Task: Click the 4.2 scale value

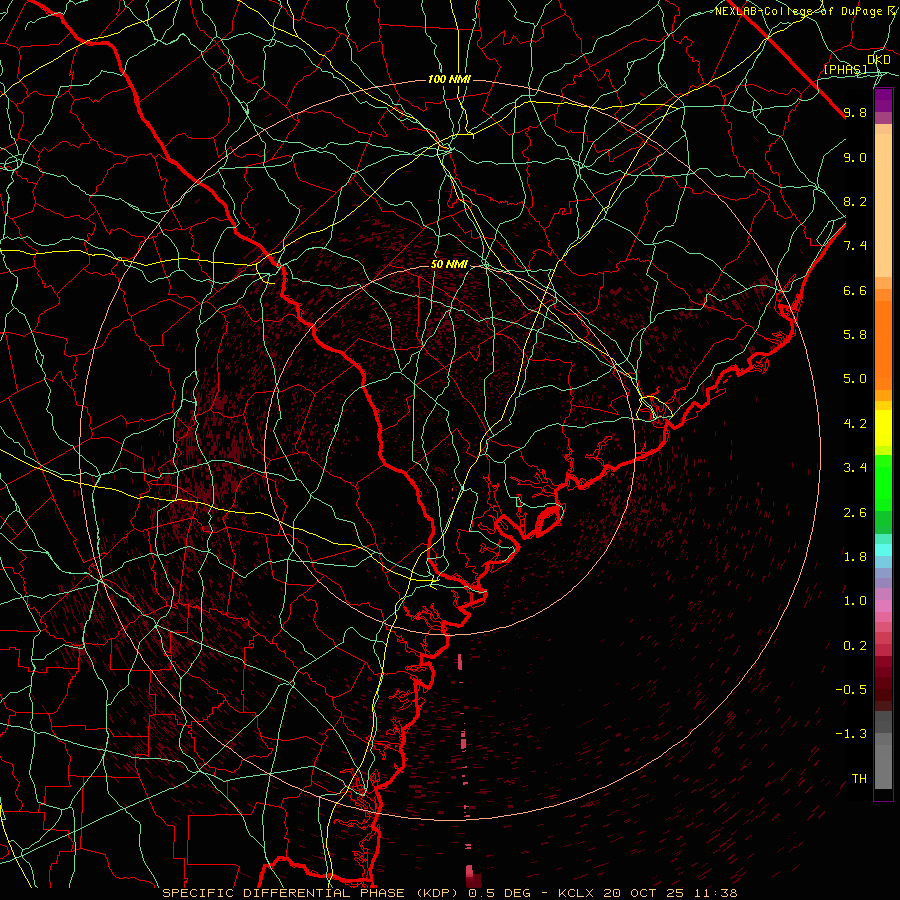Action: [855, 424]
